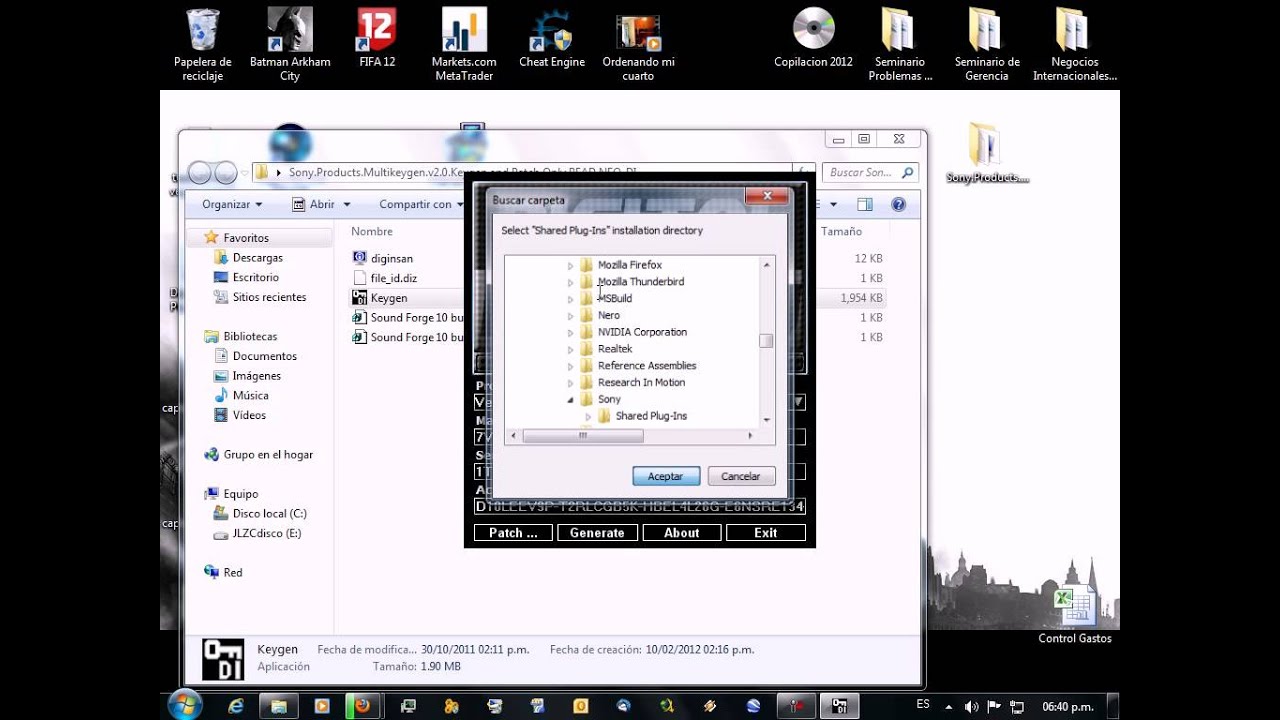The height and width of the screenshot is (720, 1280).
Task: Click Cancelar in the Buscar carpeta dialog
Action: (741, 476)
